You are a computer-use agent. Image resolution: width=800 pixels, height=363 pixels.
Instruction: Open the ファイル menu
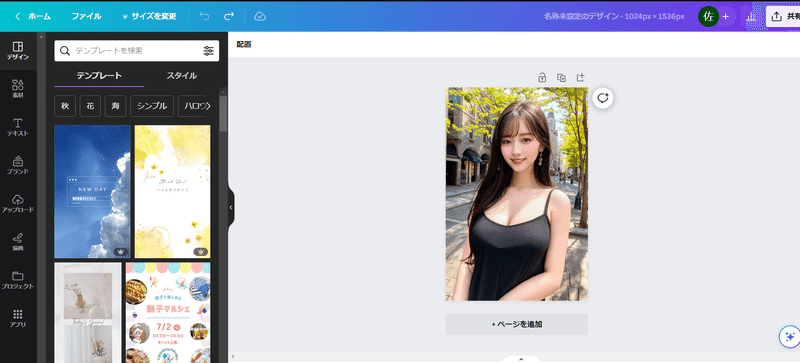coord(86,16)
